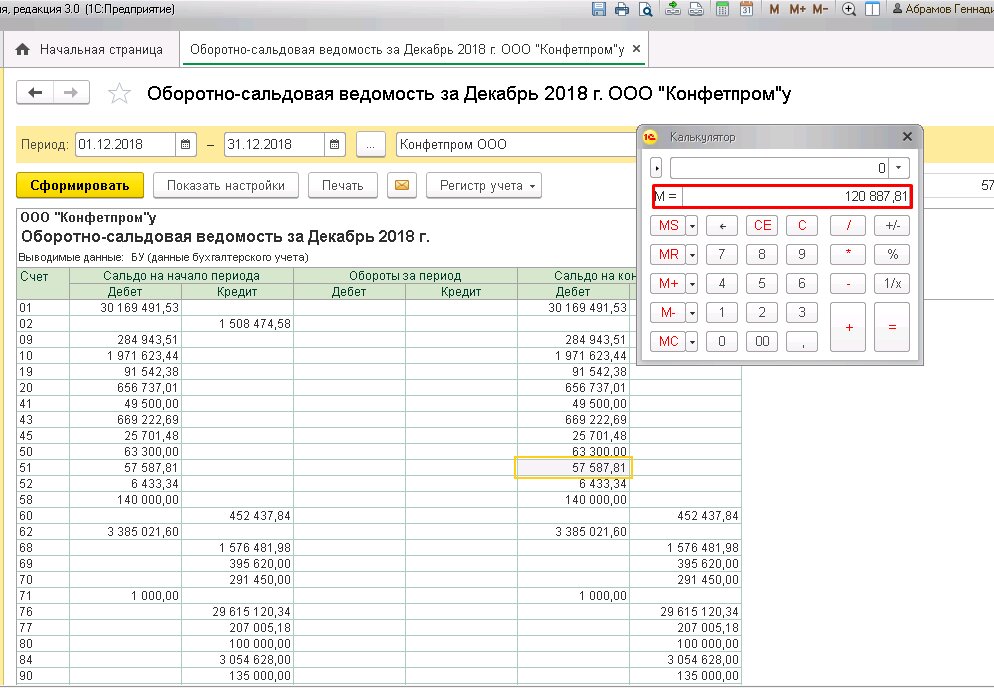
Task: Click calculator MR button
Action: click(x=668, y=254)
